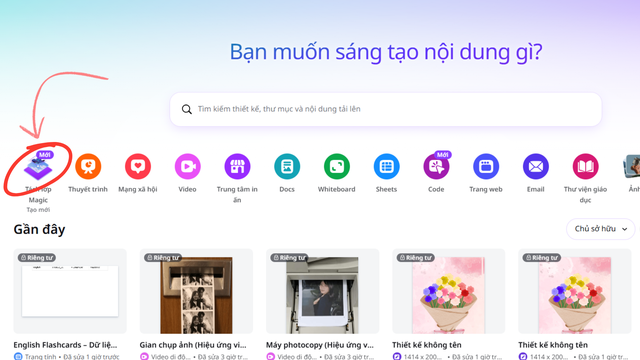Choose the Trang web icon
The image size is (640, 360).
coord(486,167)
